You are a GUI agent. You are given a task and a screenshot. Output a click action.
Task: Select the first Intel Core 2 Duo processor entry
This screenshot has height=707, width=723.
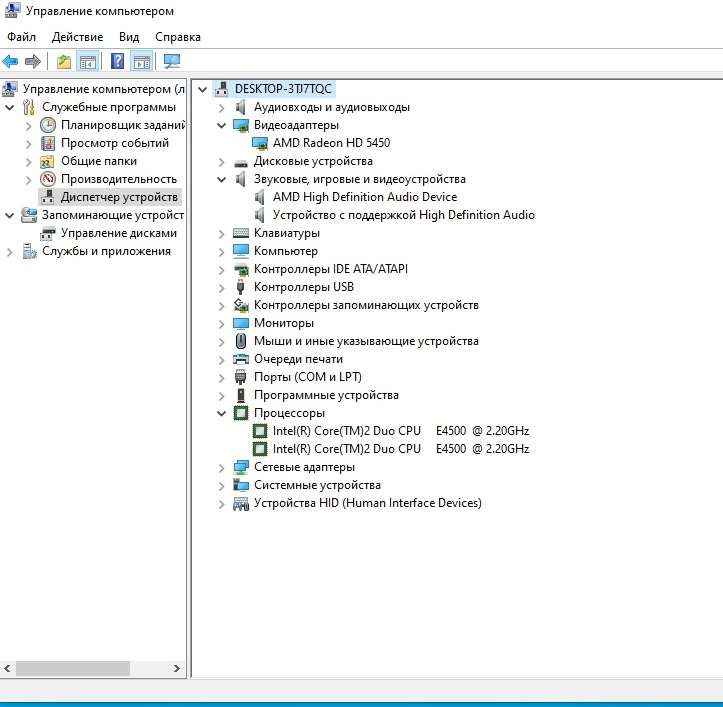[x=400, y=431]
